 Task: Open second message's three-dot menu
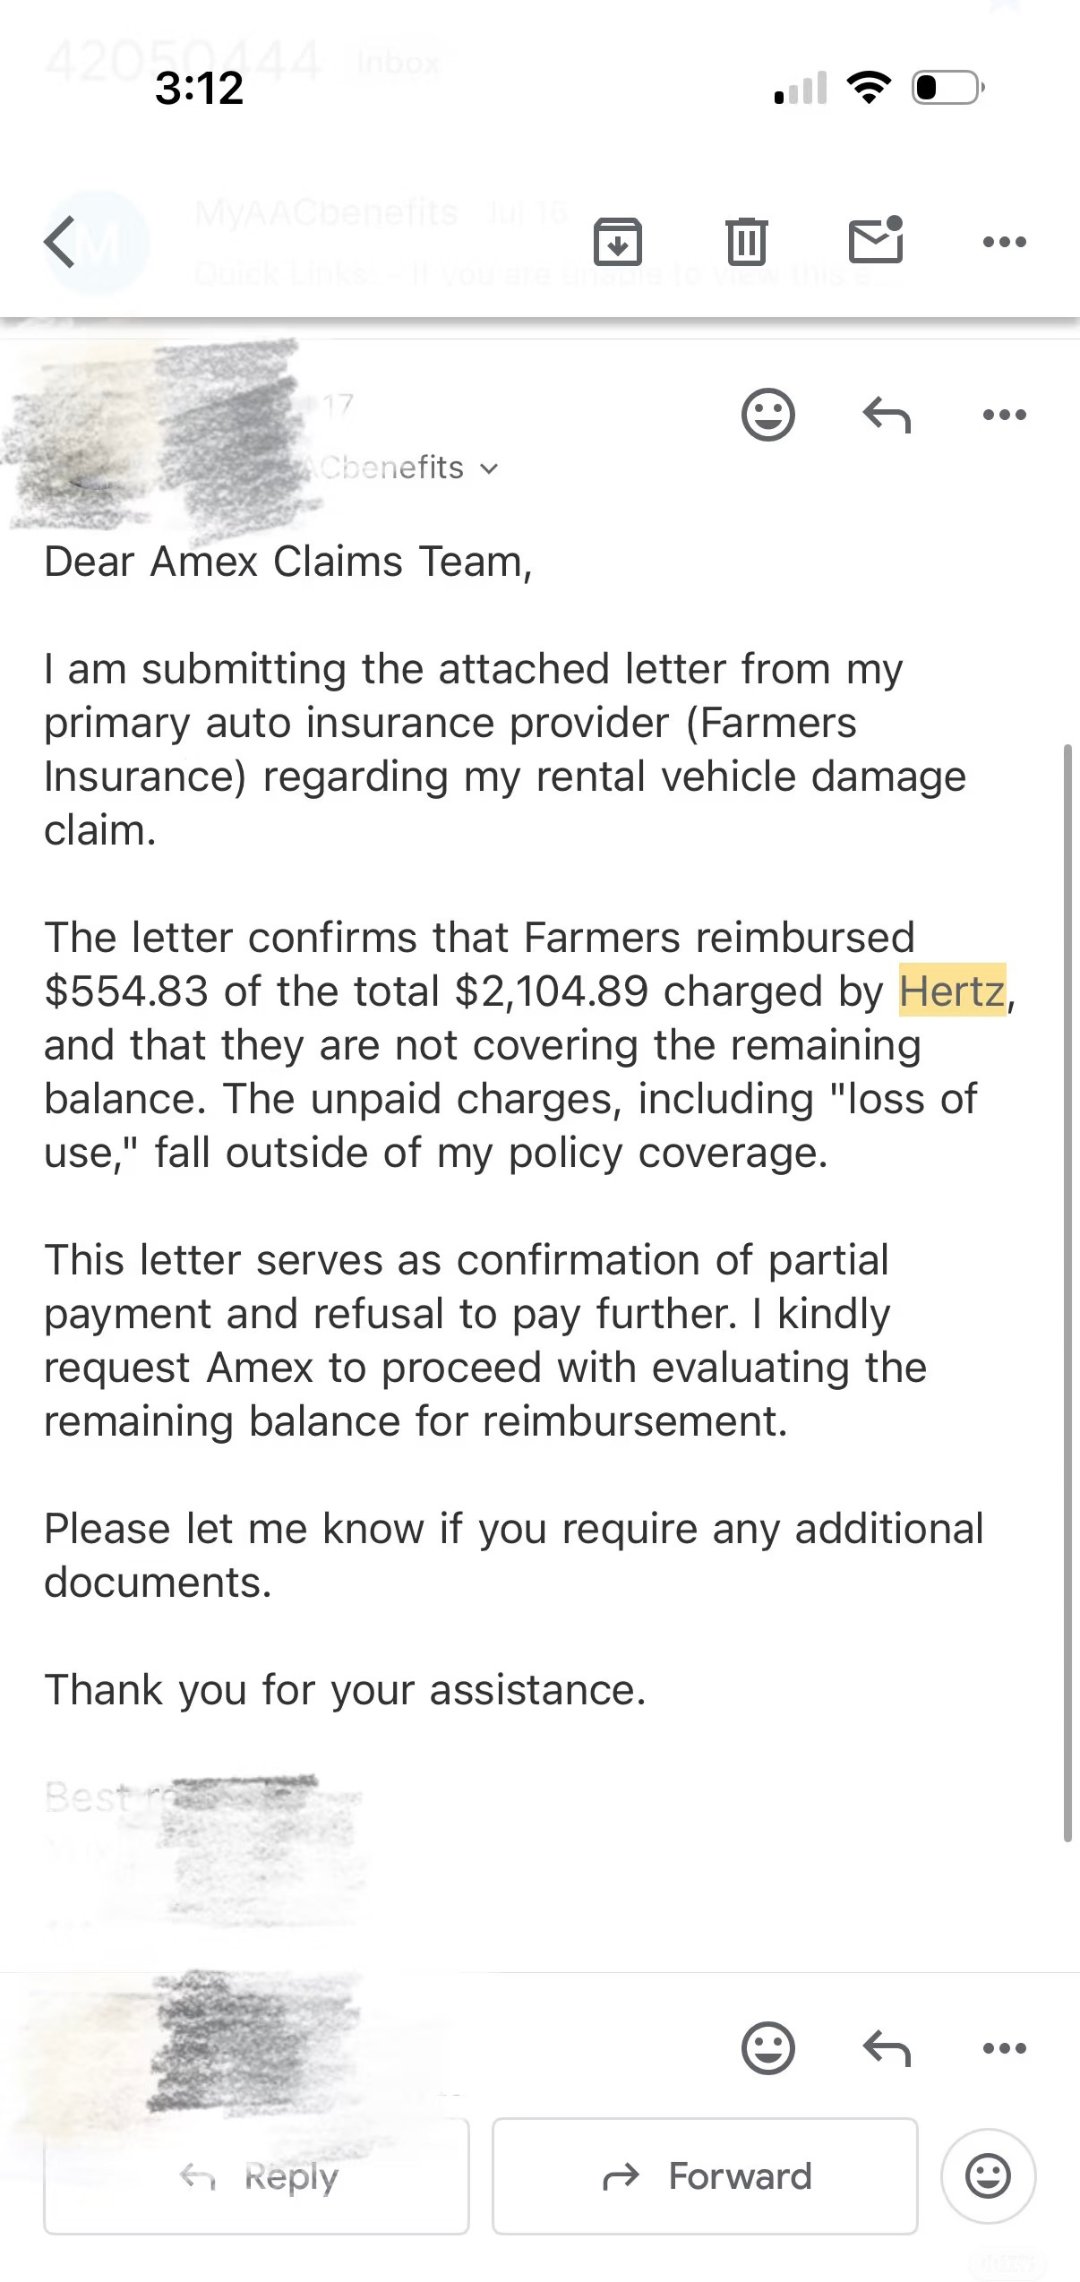1004,2048
